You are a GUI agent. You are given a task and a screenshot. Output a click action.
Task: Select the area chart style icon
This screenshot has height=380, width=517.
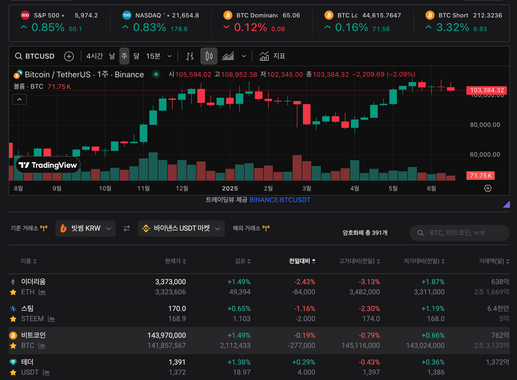tap(228, 56)
